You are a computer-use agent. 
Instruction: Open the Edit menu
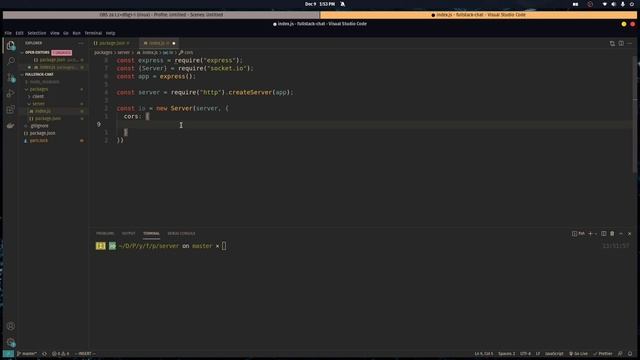pyautogui.click(x=19, y=33)
